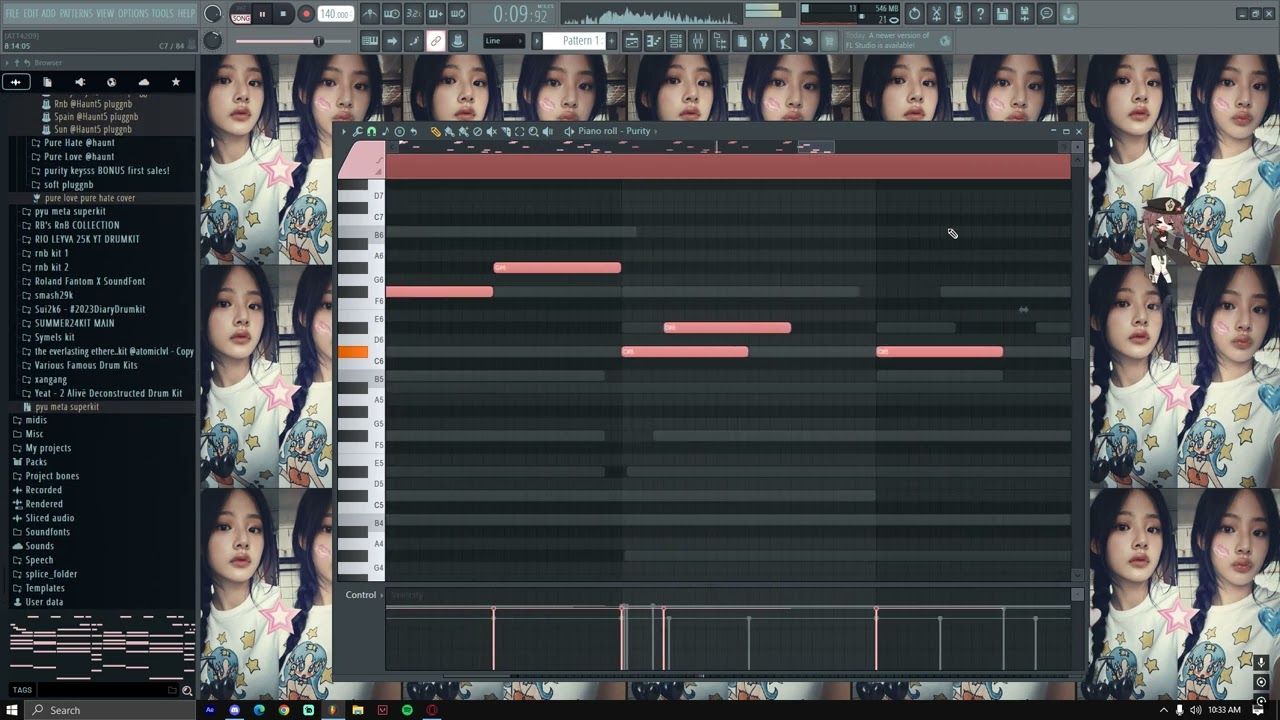Image resolution: width=1280 pixels, height=720 pixels.
Task: Select the piano roll pencil draw tool
Action: [436, 132]
